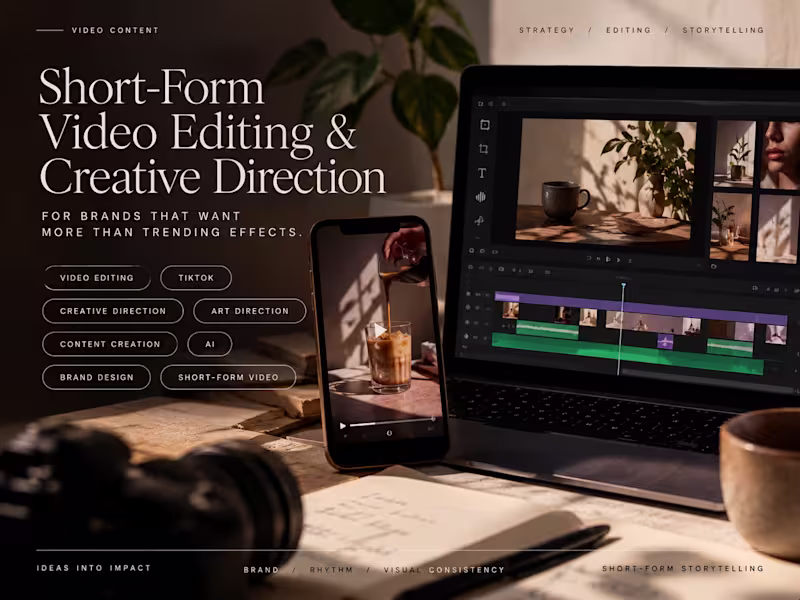This screenshot has width=800, height=600.
Task: Select the potted plant thumbnail in media panel
Action: click(734, 154)
